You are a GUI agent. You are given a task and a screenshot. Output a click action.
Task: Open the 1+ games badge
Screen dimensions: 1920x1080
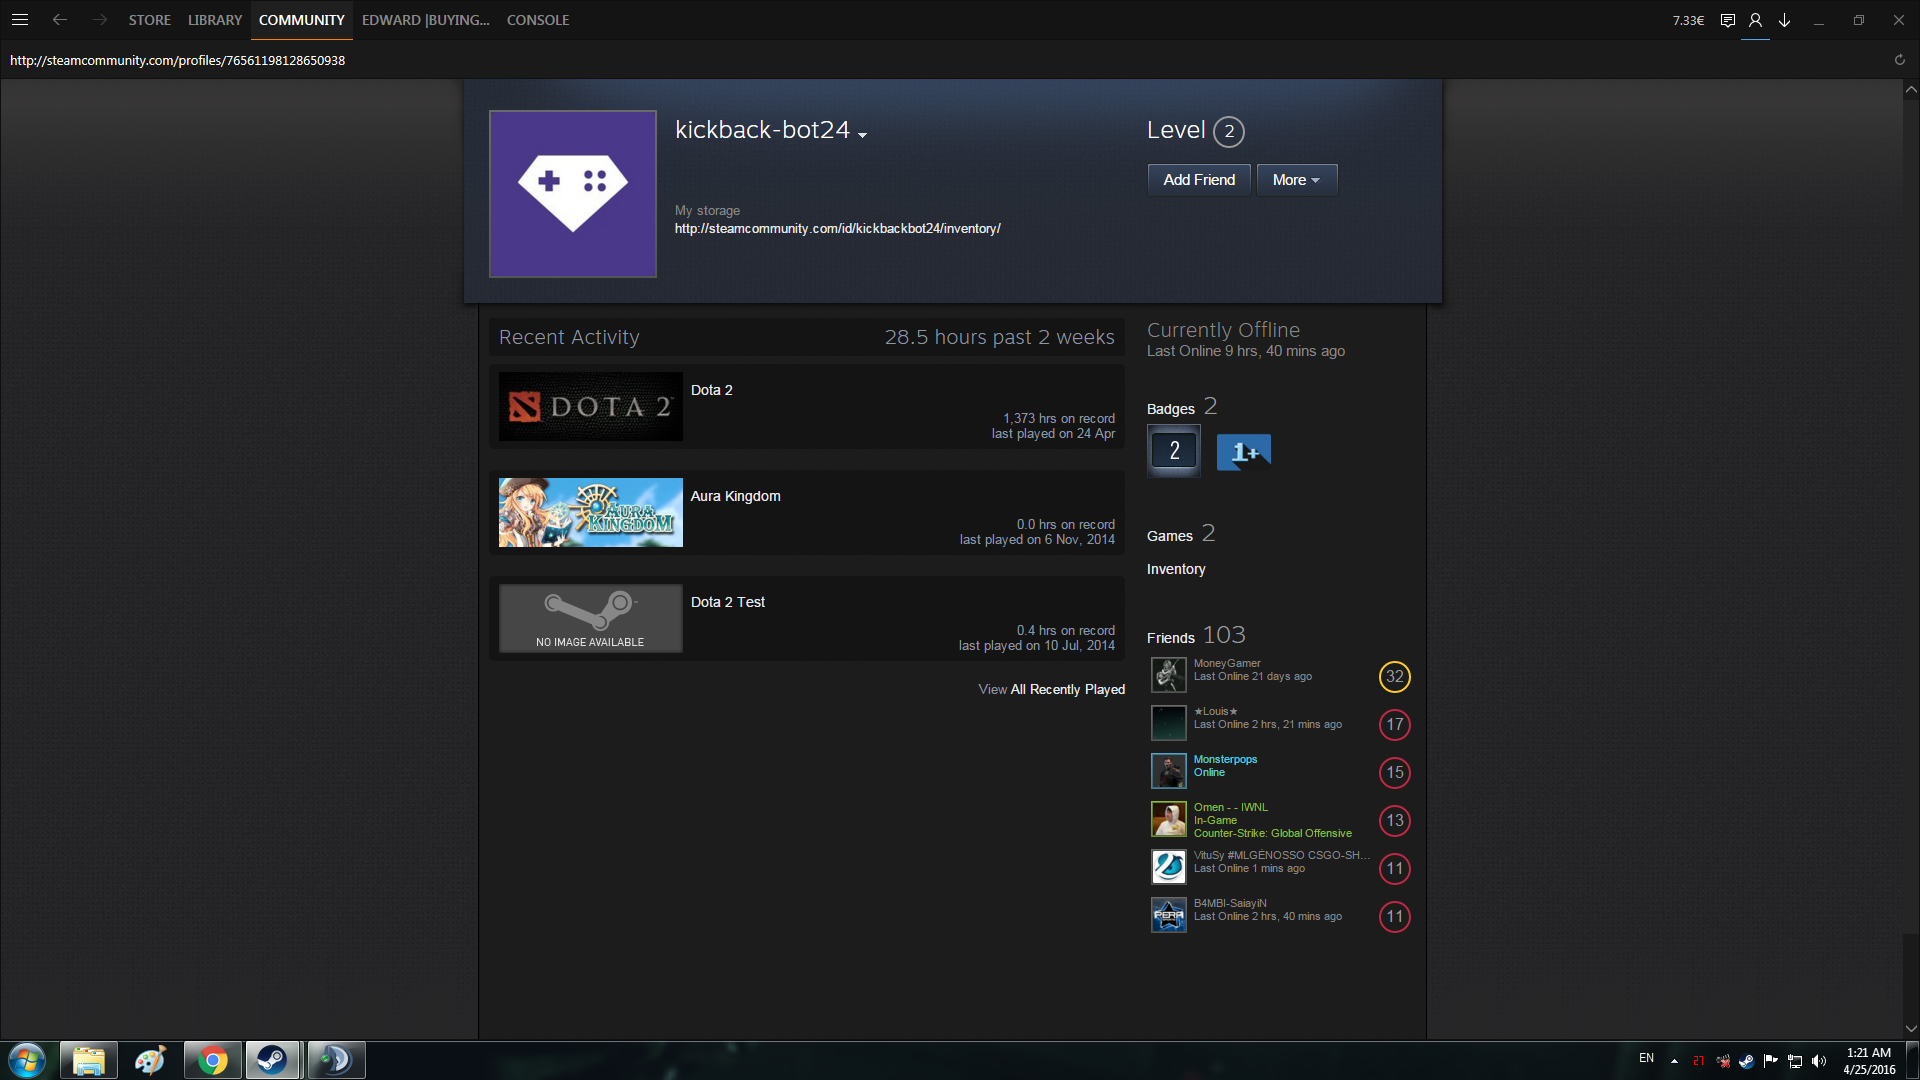[1243, 452]
